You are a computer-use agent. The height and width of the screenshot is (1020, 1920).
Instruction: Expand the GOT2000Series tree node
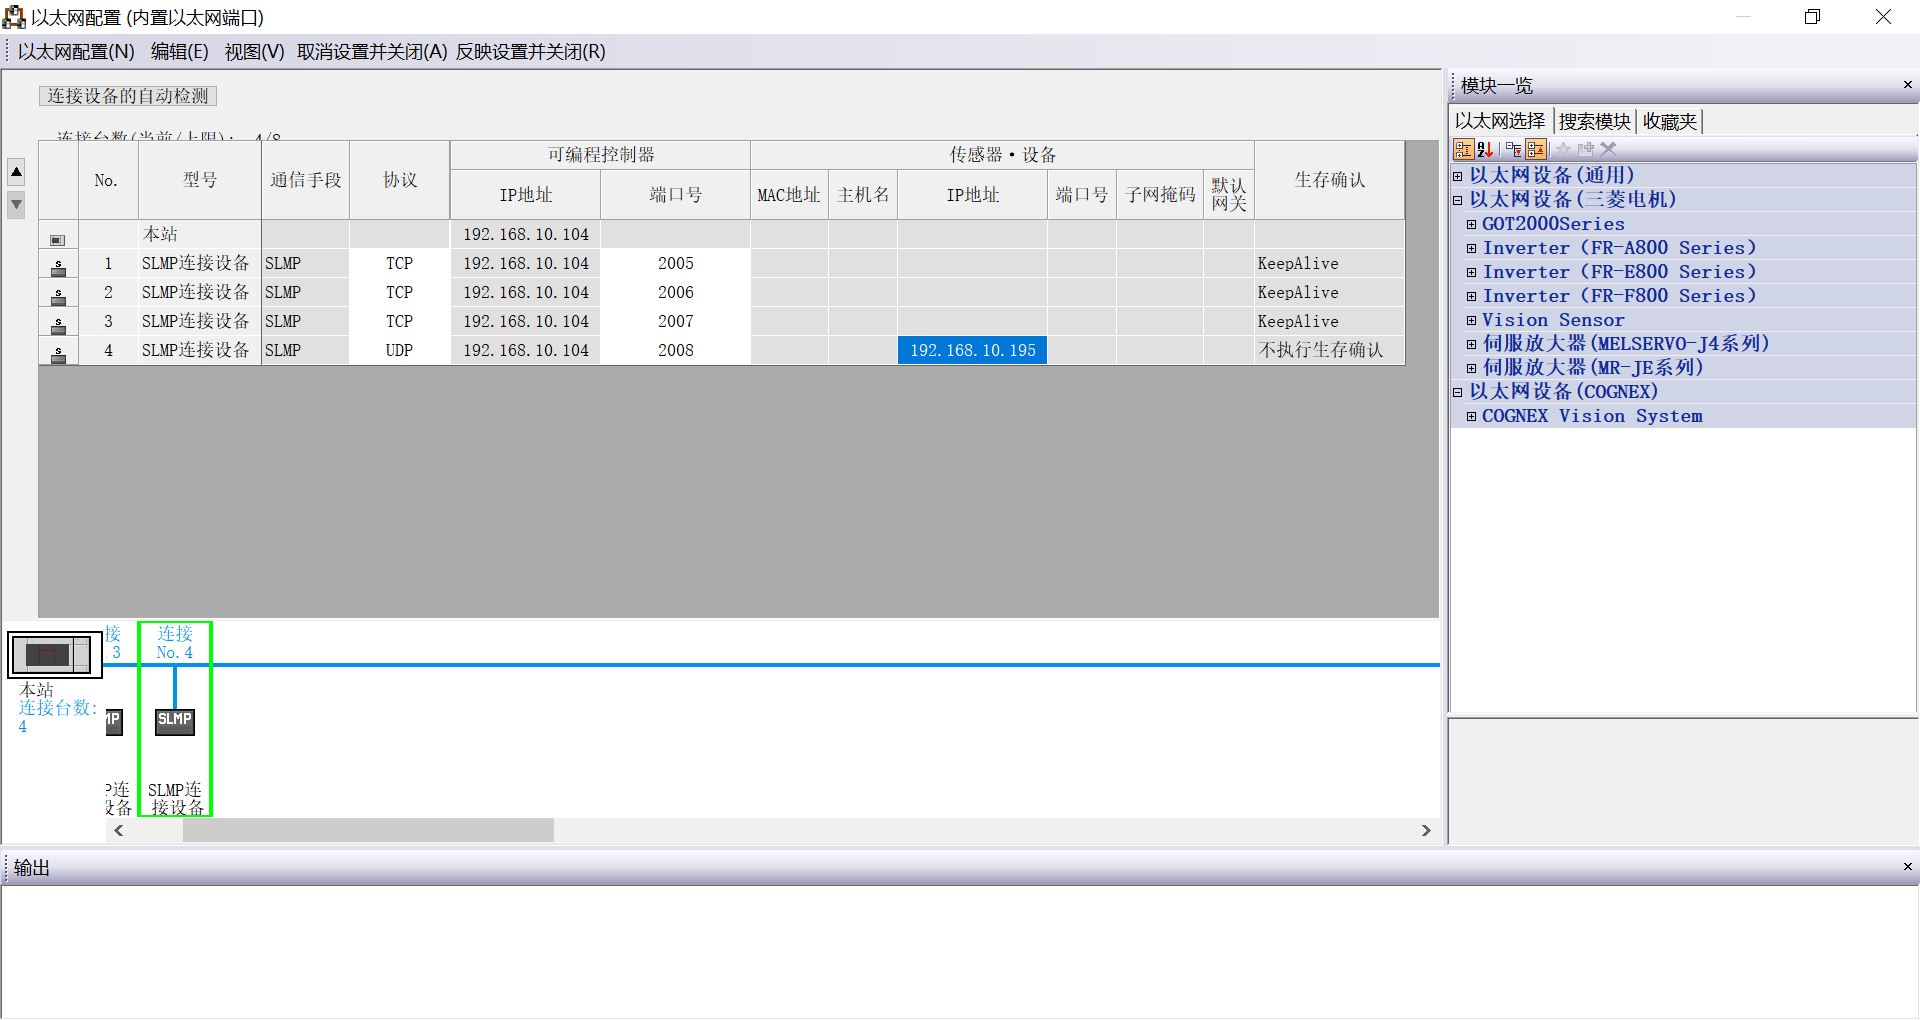click(1470, 223)
